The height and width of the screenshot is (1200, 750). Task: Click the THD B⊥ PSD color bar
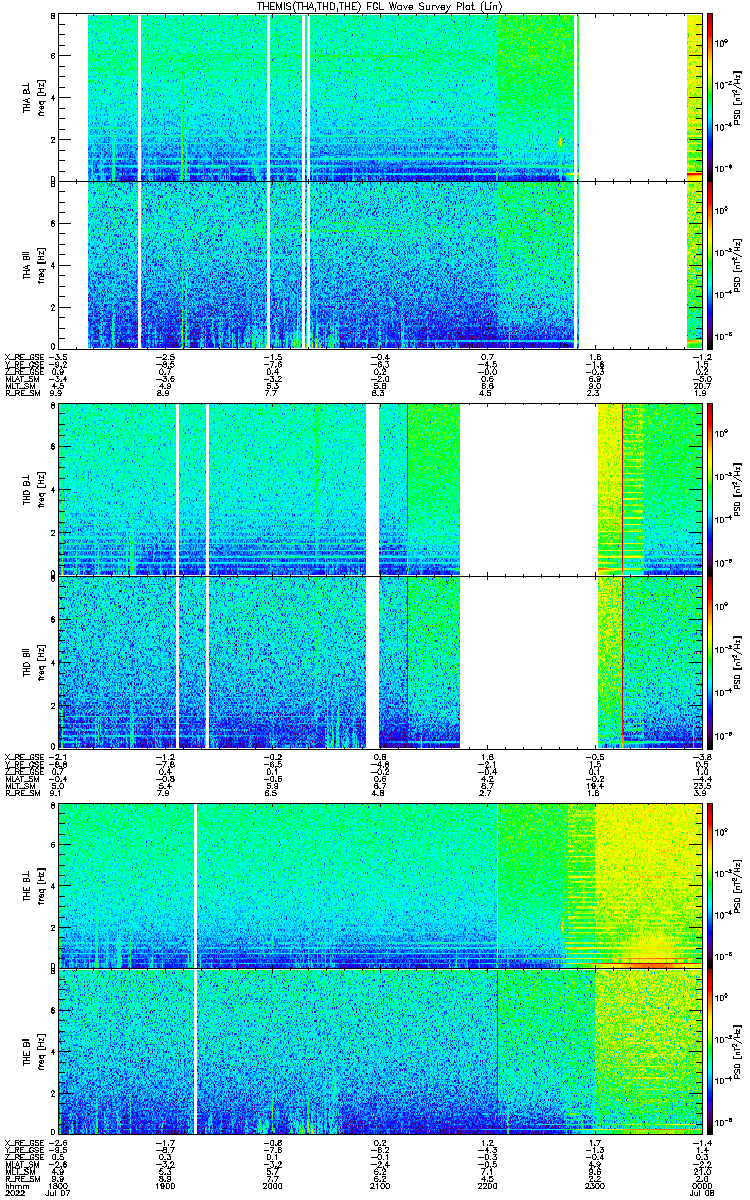(711, 489)
